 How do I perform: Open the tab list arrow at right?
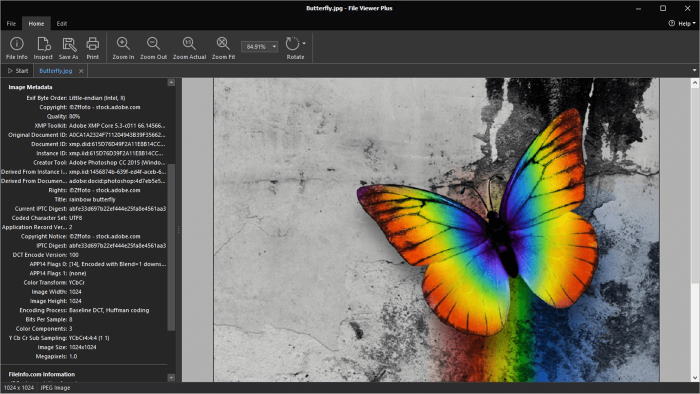pyautogui.click(x=694, y=70)
